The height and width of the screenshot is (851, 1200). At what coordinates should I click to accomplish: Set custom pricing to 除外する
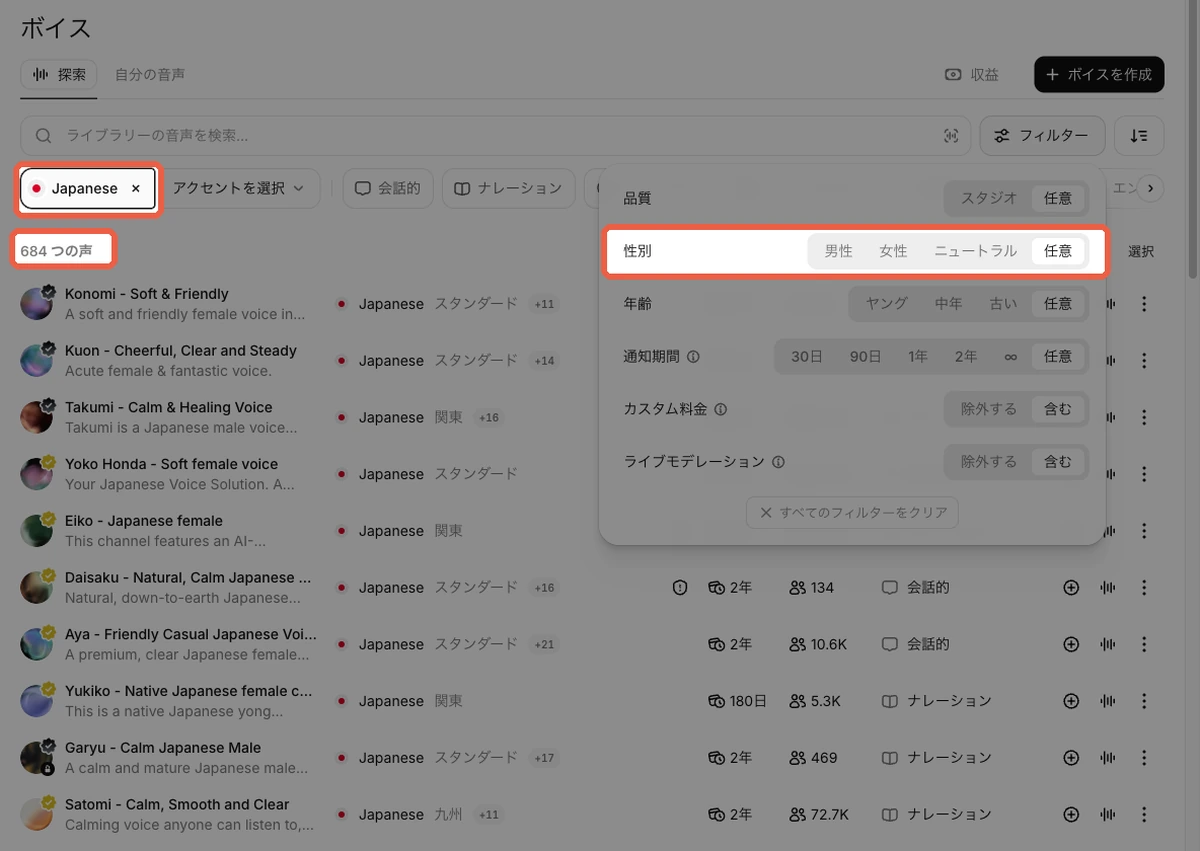tap(989, 409)
